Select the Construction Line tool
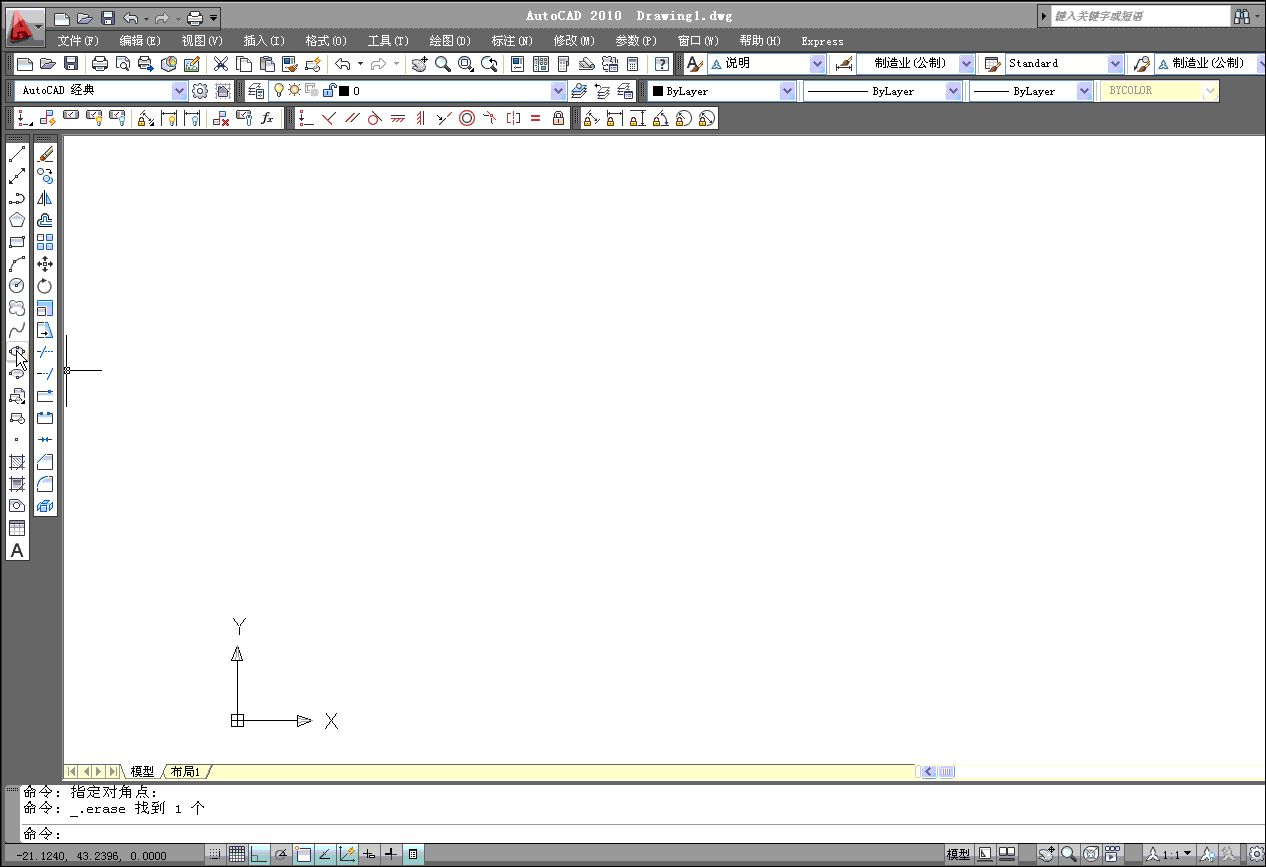 tap(17, 176)
